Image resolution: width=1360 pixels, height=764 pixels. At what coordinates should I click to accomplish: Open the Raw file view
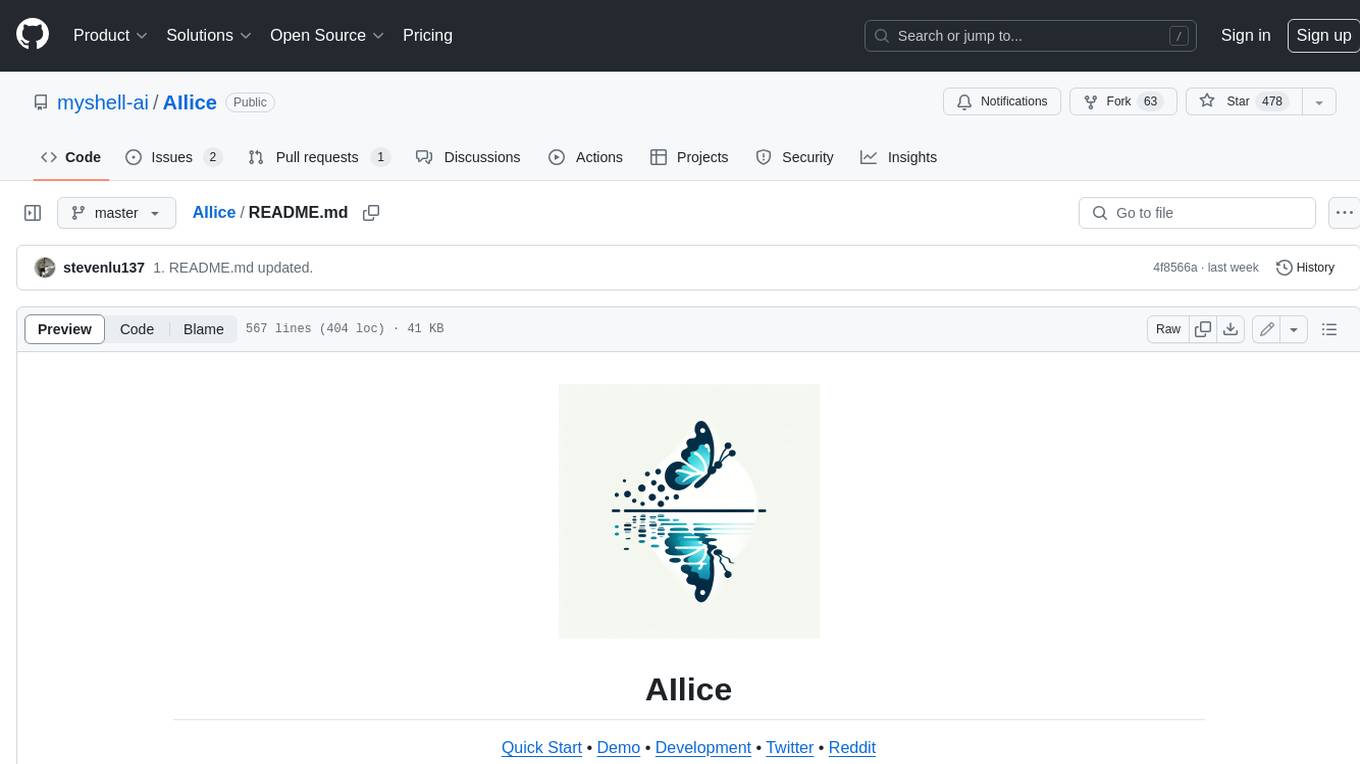tap(1168, 329)
